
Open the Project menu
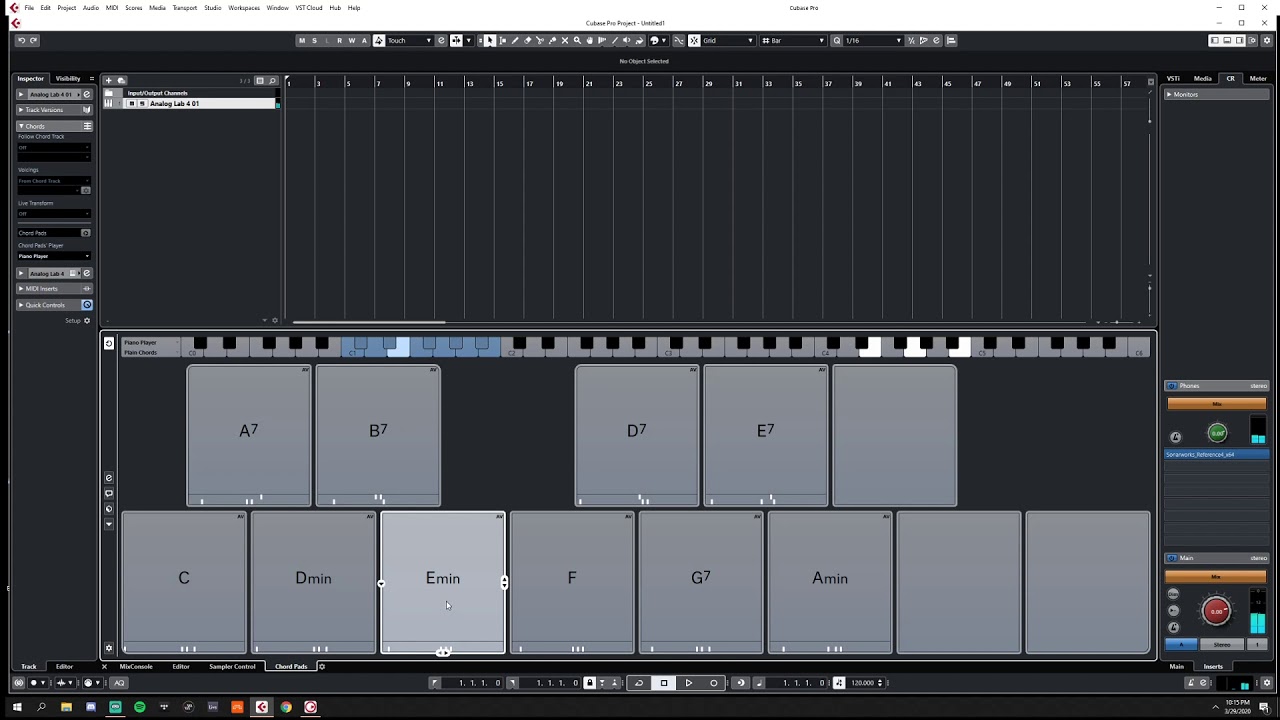(x=66, y=7)
